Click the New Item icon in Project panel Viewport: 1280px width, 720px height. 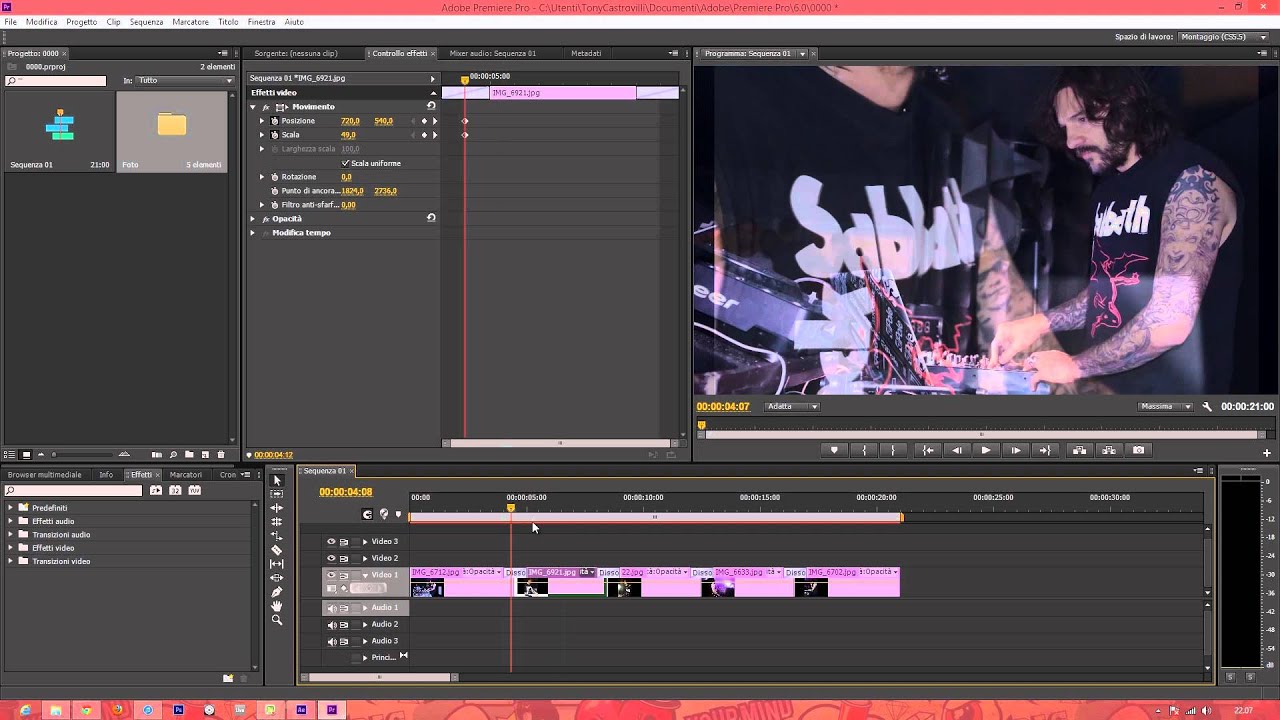point(205,455)
